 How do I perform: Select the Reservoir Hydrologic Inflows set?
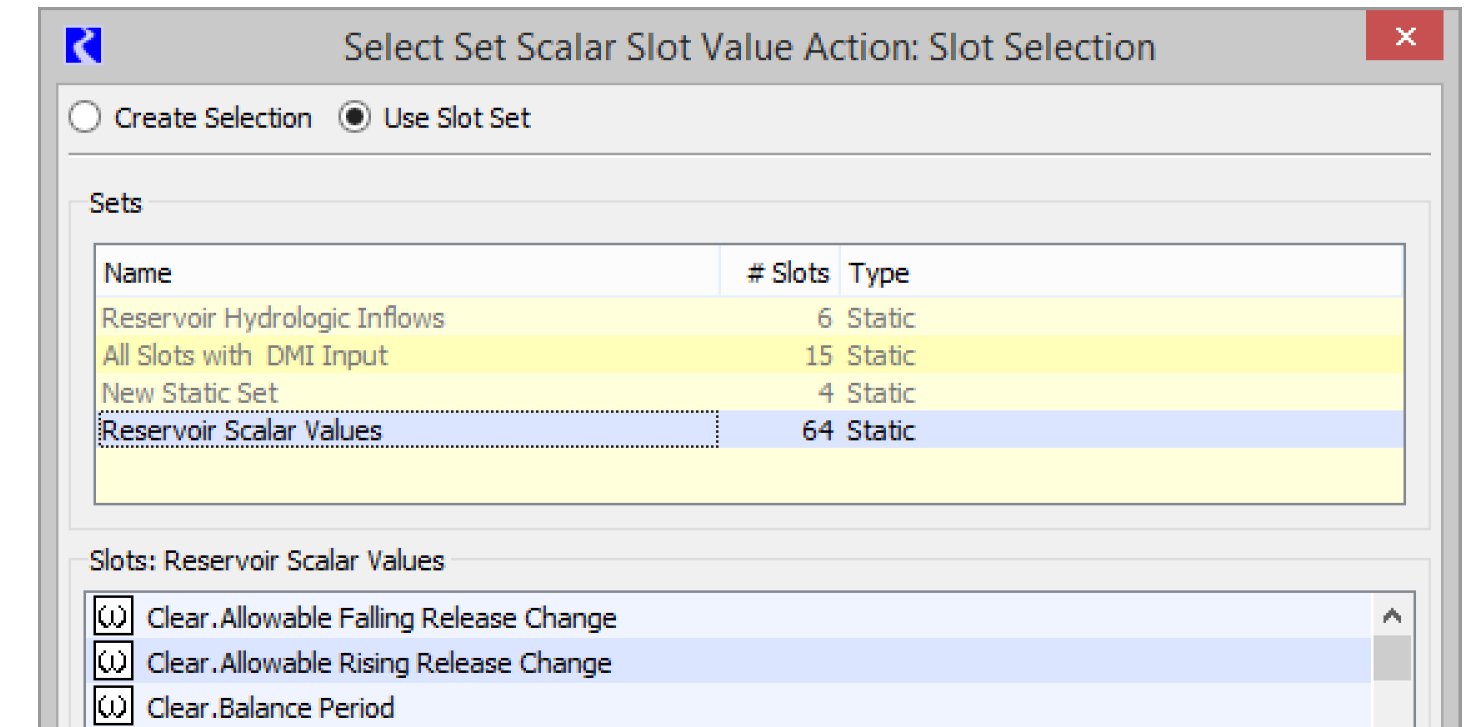coord(273,319)
